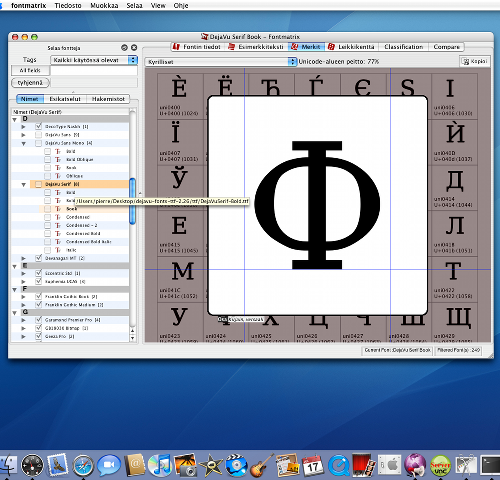Viewport: 500px width, 480px height.
Task: Launch iTunes from the Dock
Action: (160, 465)
